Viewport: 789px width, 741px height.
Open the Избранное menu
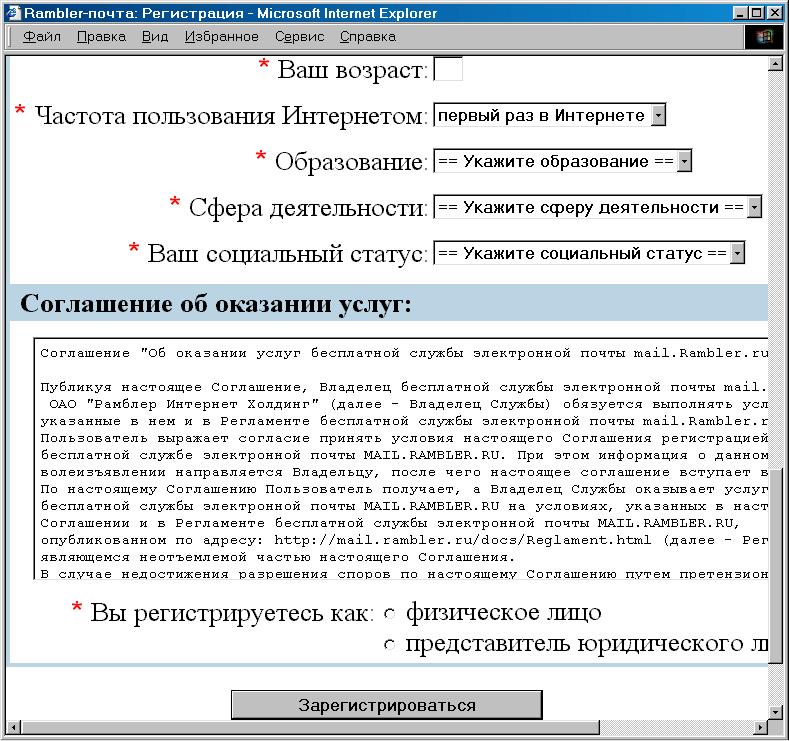click(221, 37)
